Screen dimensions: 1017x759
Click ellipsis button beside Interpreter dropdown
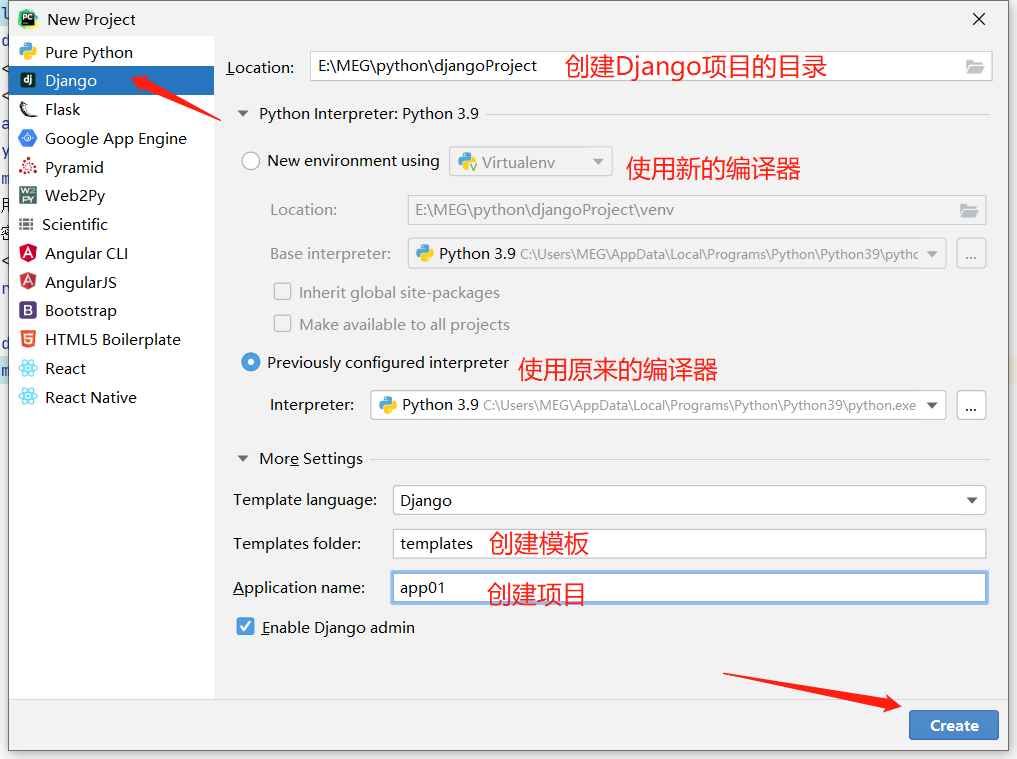point(971,405)
